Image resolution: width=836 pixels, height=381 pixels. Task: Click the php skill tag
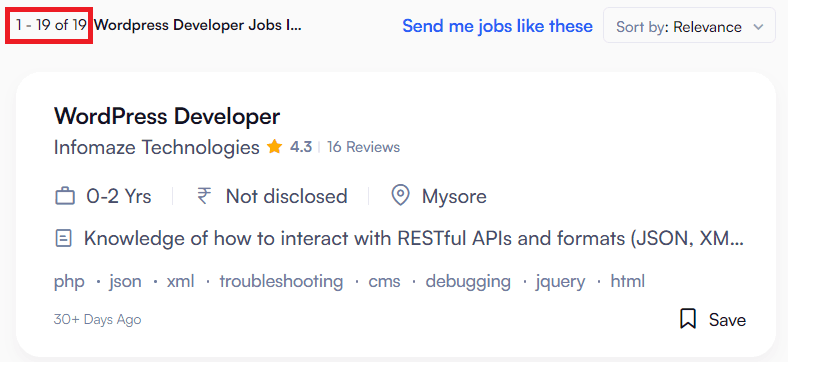pyautogui.click(x=69, y=281)
